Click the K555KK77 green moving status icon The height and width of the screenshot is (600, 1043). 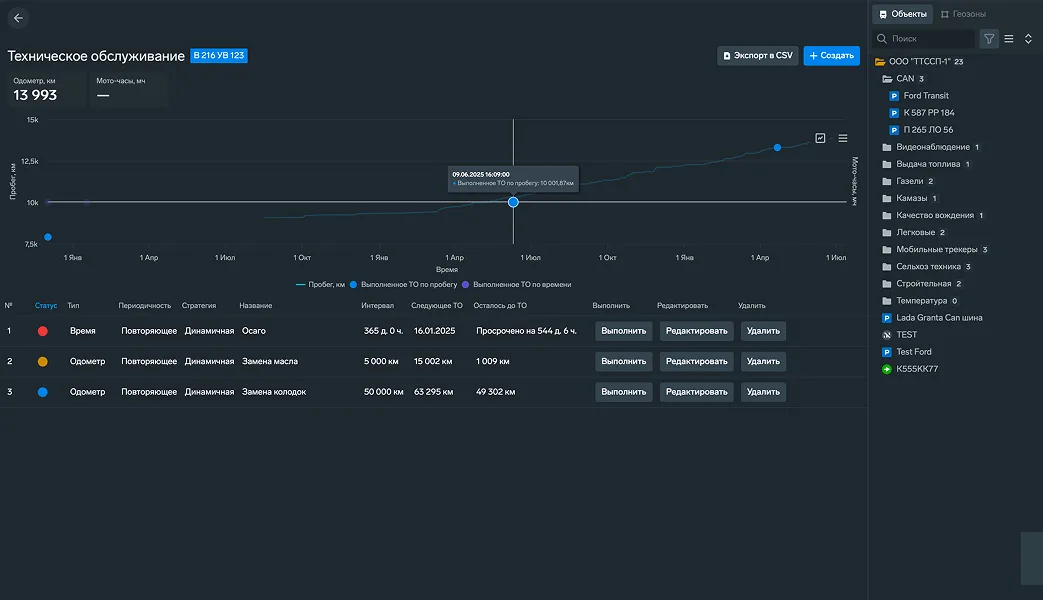pyautogui.click(x=887, y=369)
